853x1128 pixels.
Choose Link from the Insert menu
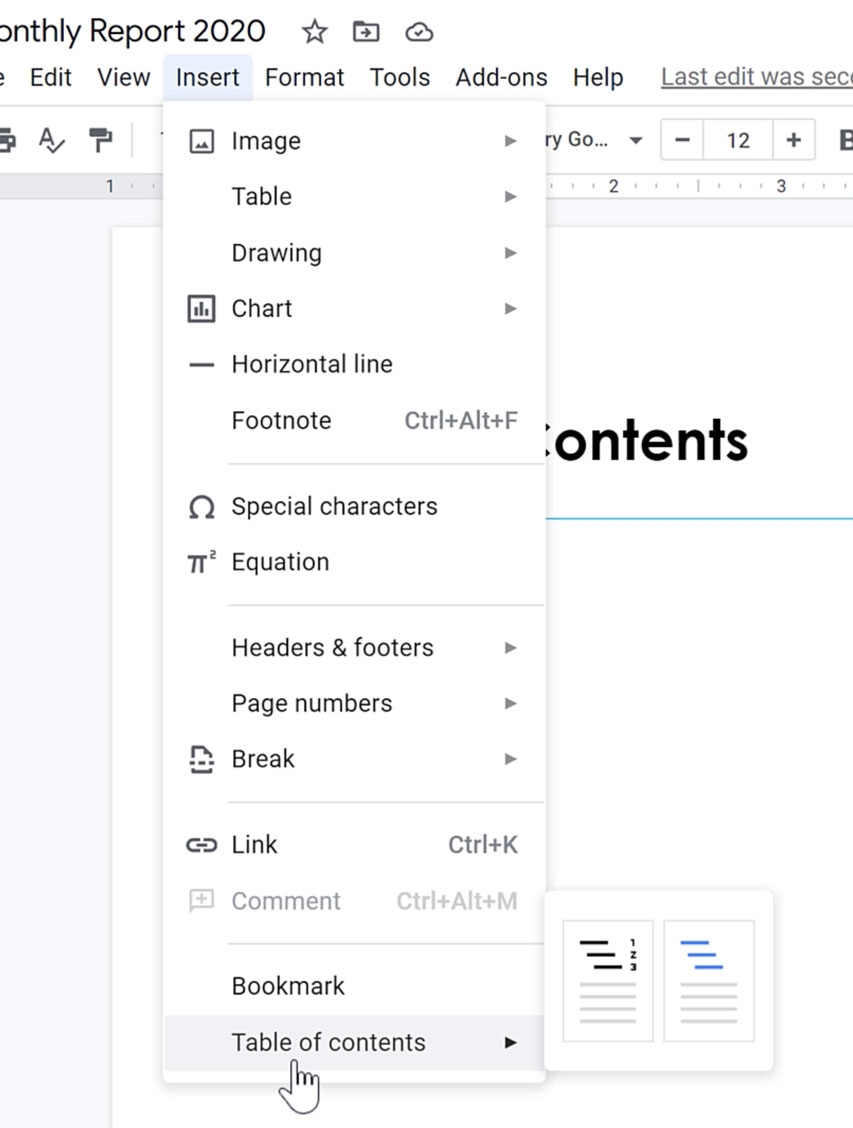click(x=254, y=845)
